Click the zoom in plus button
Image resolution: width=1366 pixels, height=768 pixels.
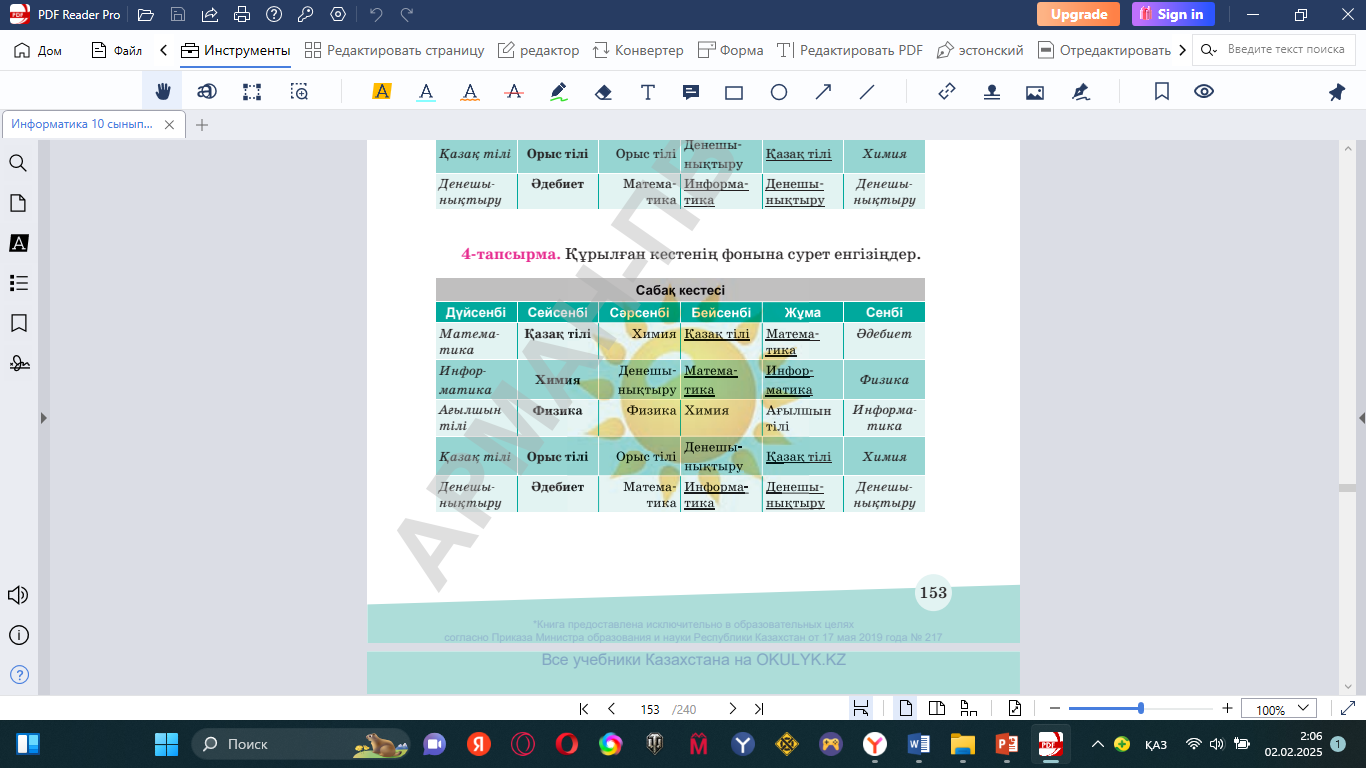click(x=1227, y=709)
